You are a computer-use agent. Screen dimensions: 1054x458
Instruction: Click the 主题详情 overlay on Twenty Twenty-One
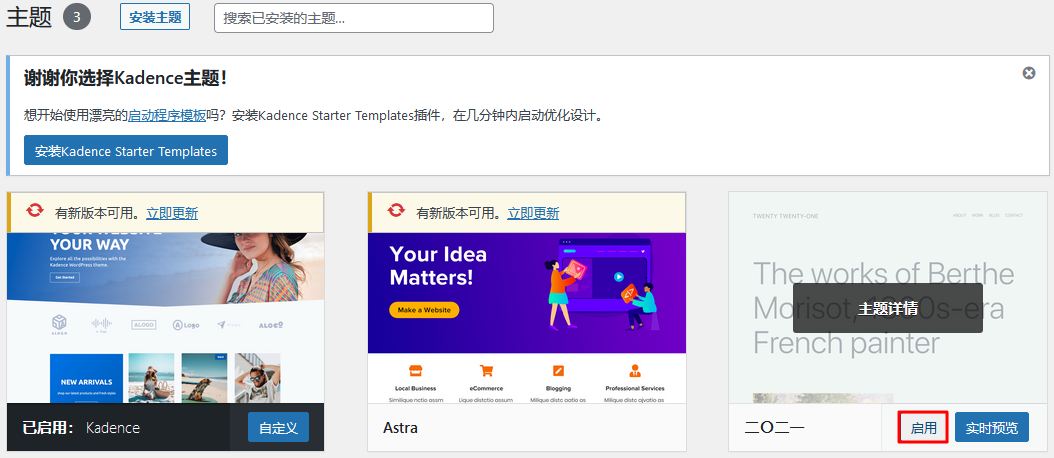pos(887,308)
